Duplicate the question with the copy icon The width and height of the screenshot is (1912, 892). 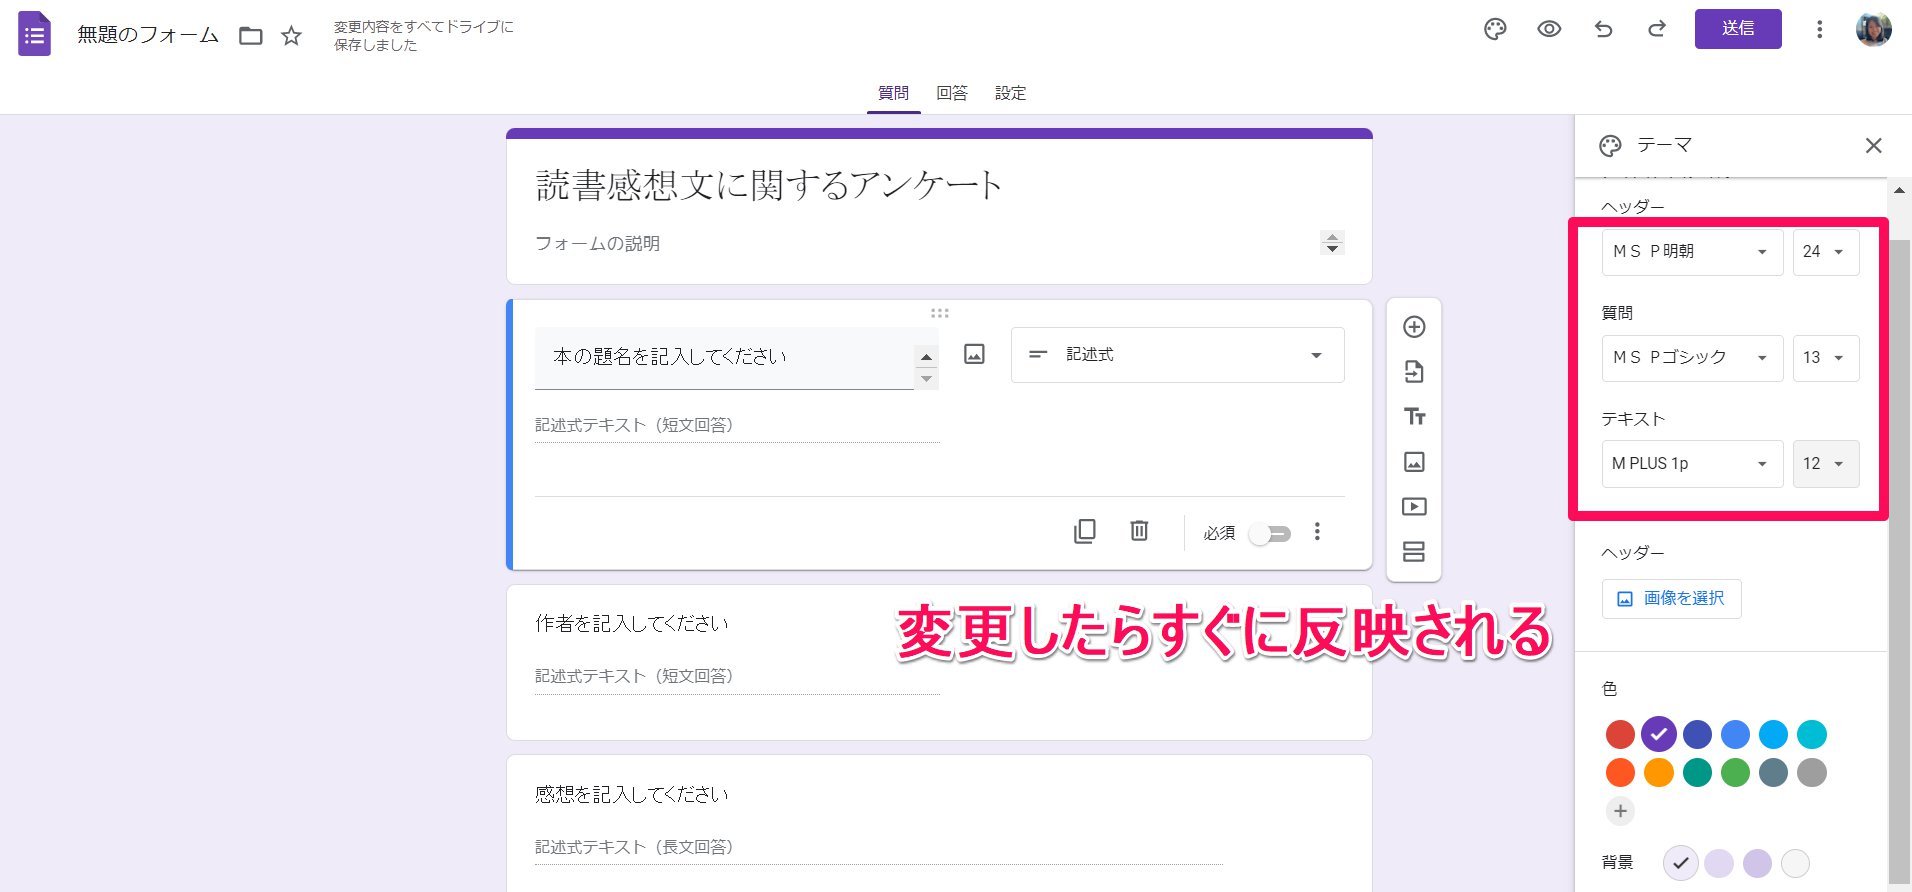point(1085,531)
